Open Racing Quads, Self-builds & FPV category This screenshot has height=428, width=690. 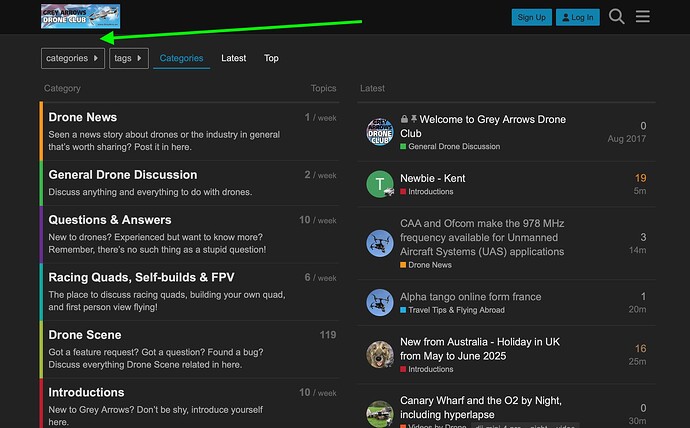click(x=141, y=278)
